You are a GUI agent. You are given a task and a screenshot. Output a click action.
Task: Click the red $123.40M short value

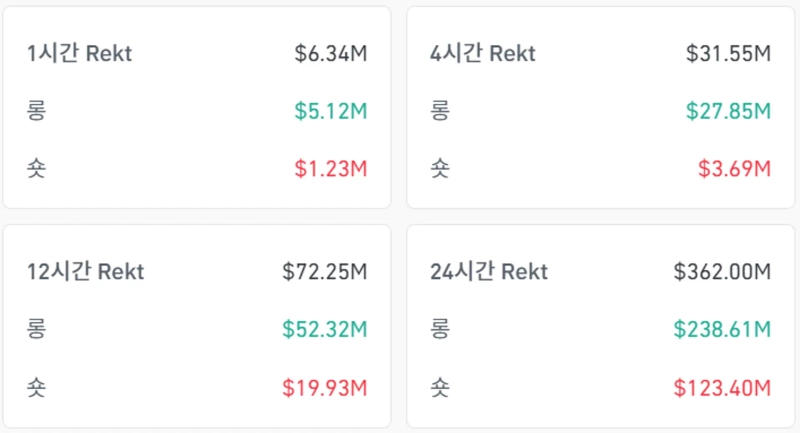click(722, 387)
